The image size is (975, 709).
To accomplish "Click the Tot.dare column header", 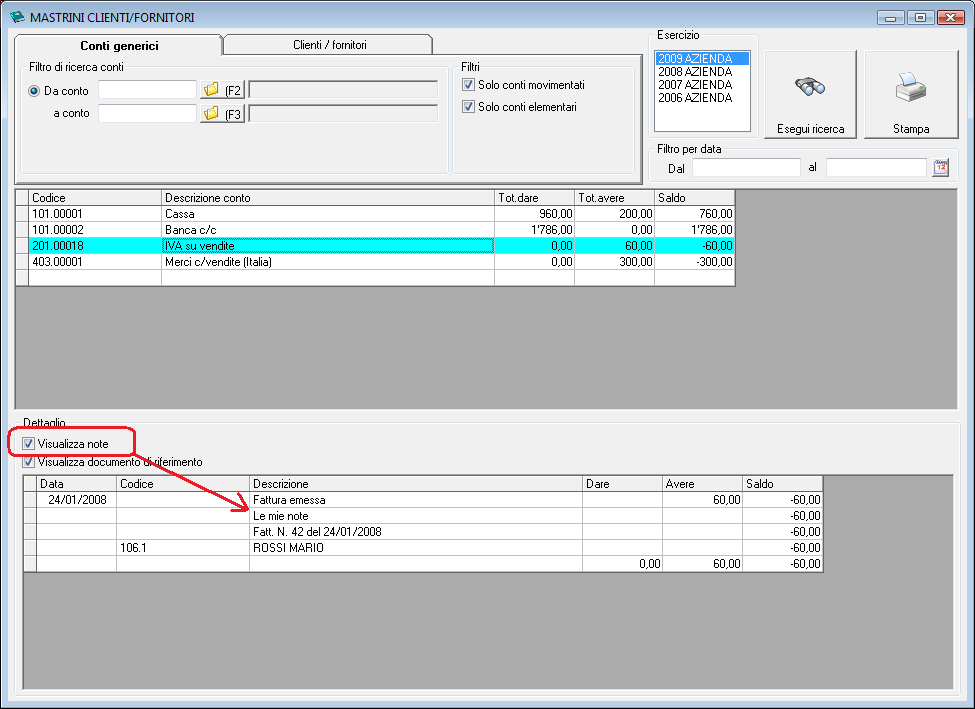I will tap(534, 198).
